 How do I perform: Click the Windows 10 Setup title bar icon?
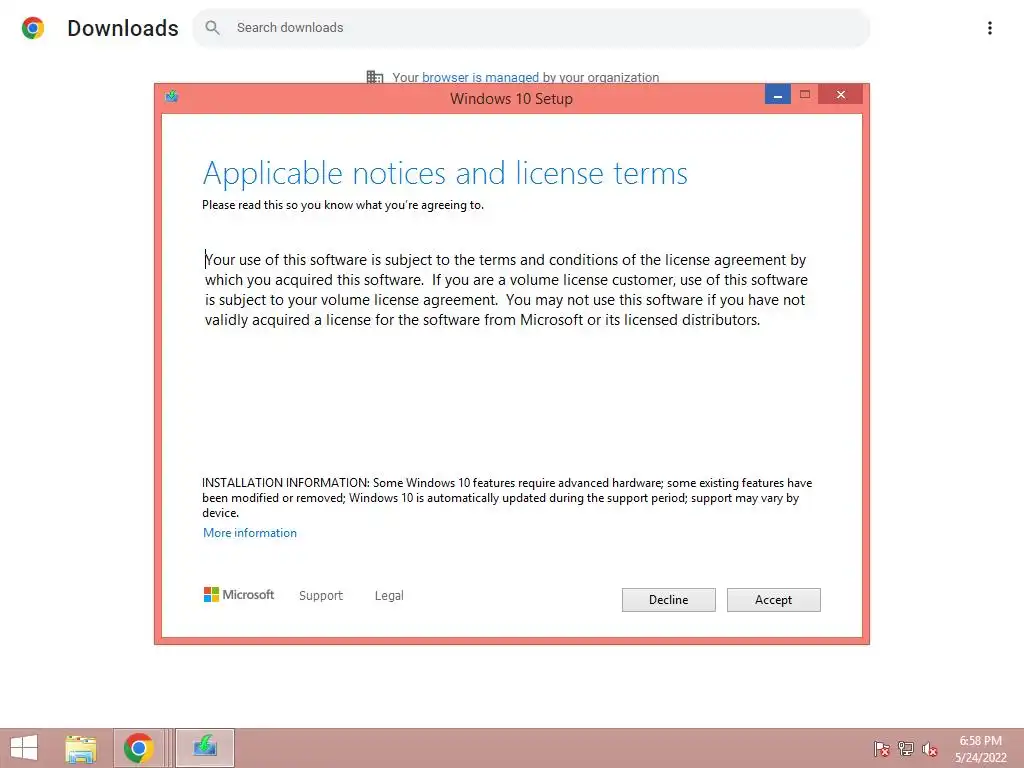click(x=172, y=97)
